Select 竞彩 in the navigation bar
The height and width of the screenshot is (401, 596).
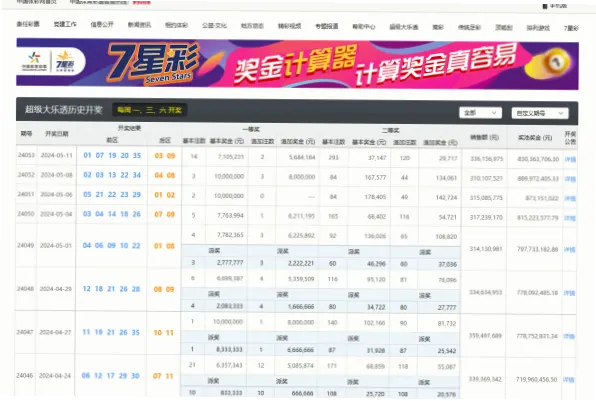pos(438,27)
